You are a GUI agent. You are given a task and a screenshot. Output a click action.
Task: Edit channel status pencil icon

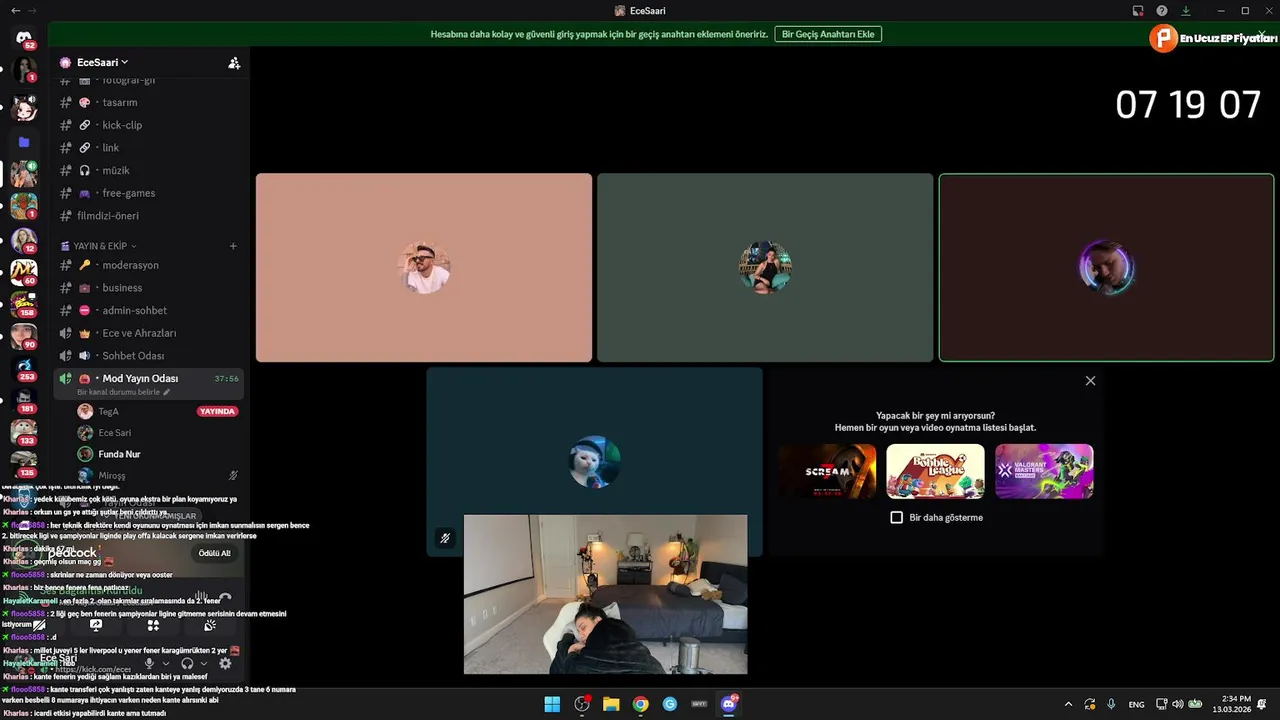pyautogui.click(x=166, y=392)
